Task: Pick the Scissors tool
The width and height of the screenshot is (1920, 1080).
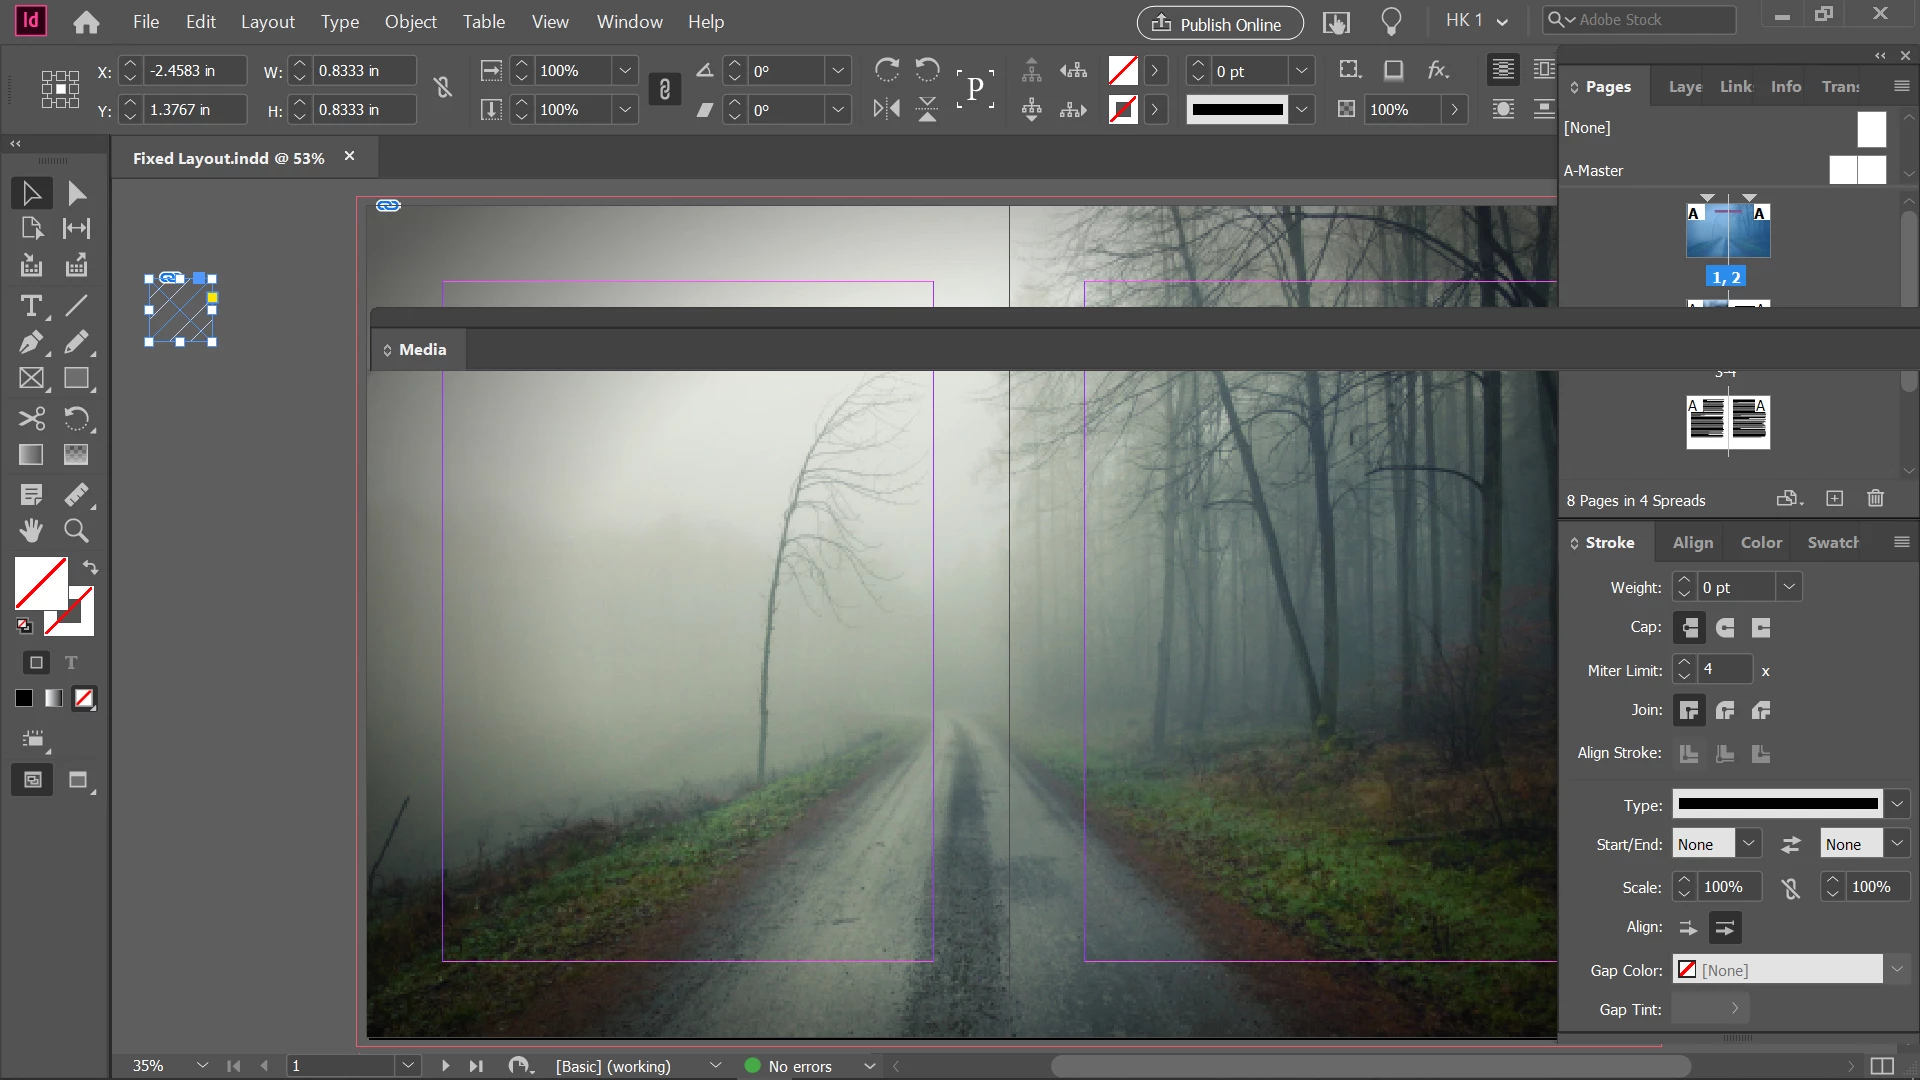Action: (31, 418)
